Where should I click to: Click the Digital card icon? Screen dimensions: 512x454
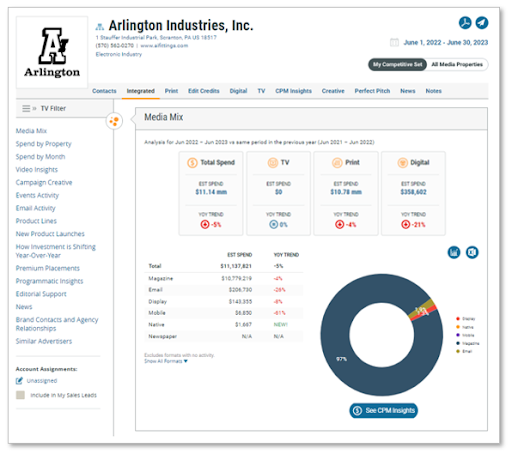(403, 163)
